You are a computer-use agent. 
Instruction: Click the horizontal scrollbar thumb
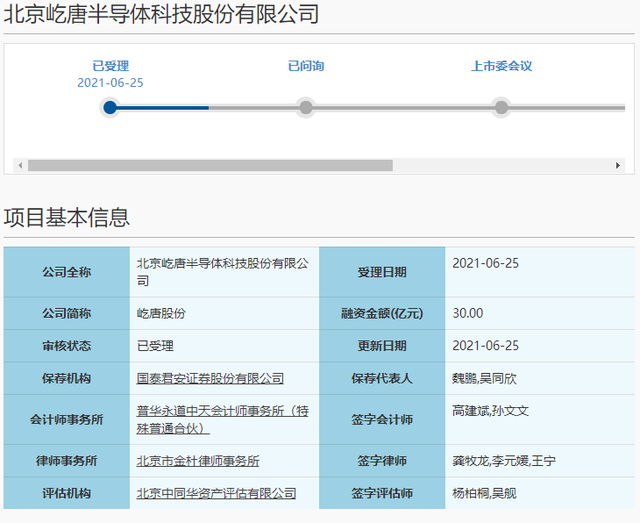point(210,165)
